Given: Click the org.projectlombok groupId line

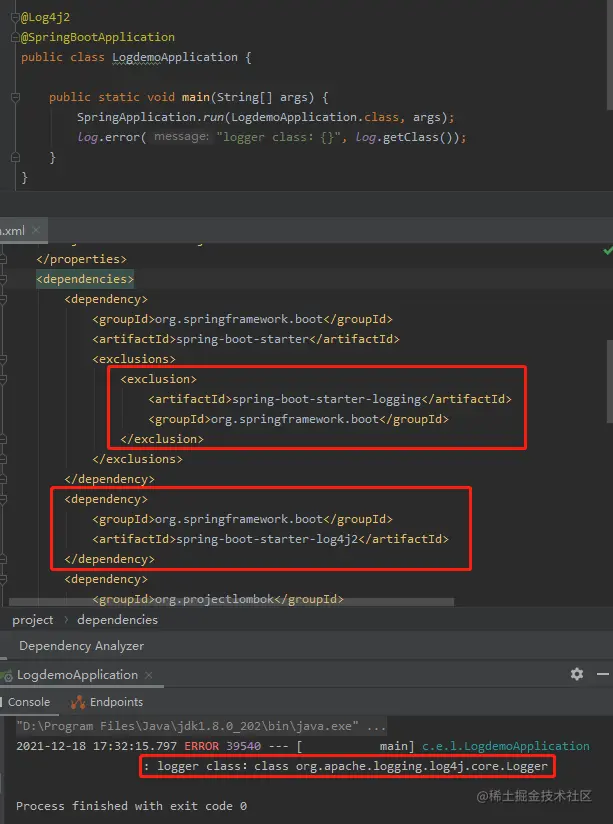Looking at the screenshot, I should [218, 599].
